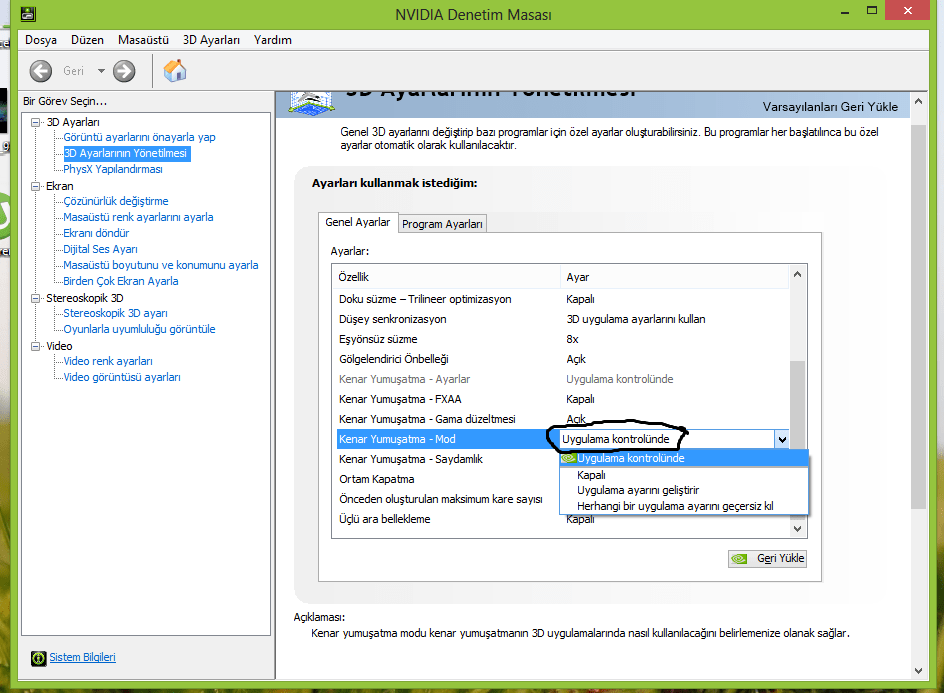Screen dimensions: 944x693
Task: Click the Back arrow toolbar icon
Action: [x=40, y=71]
